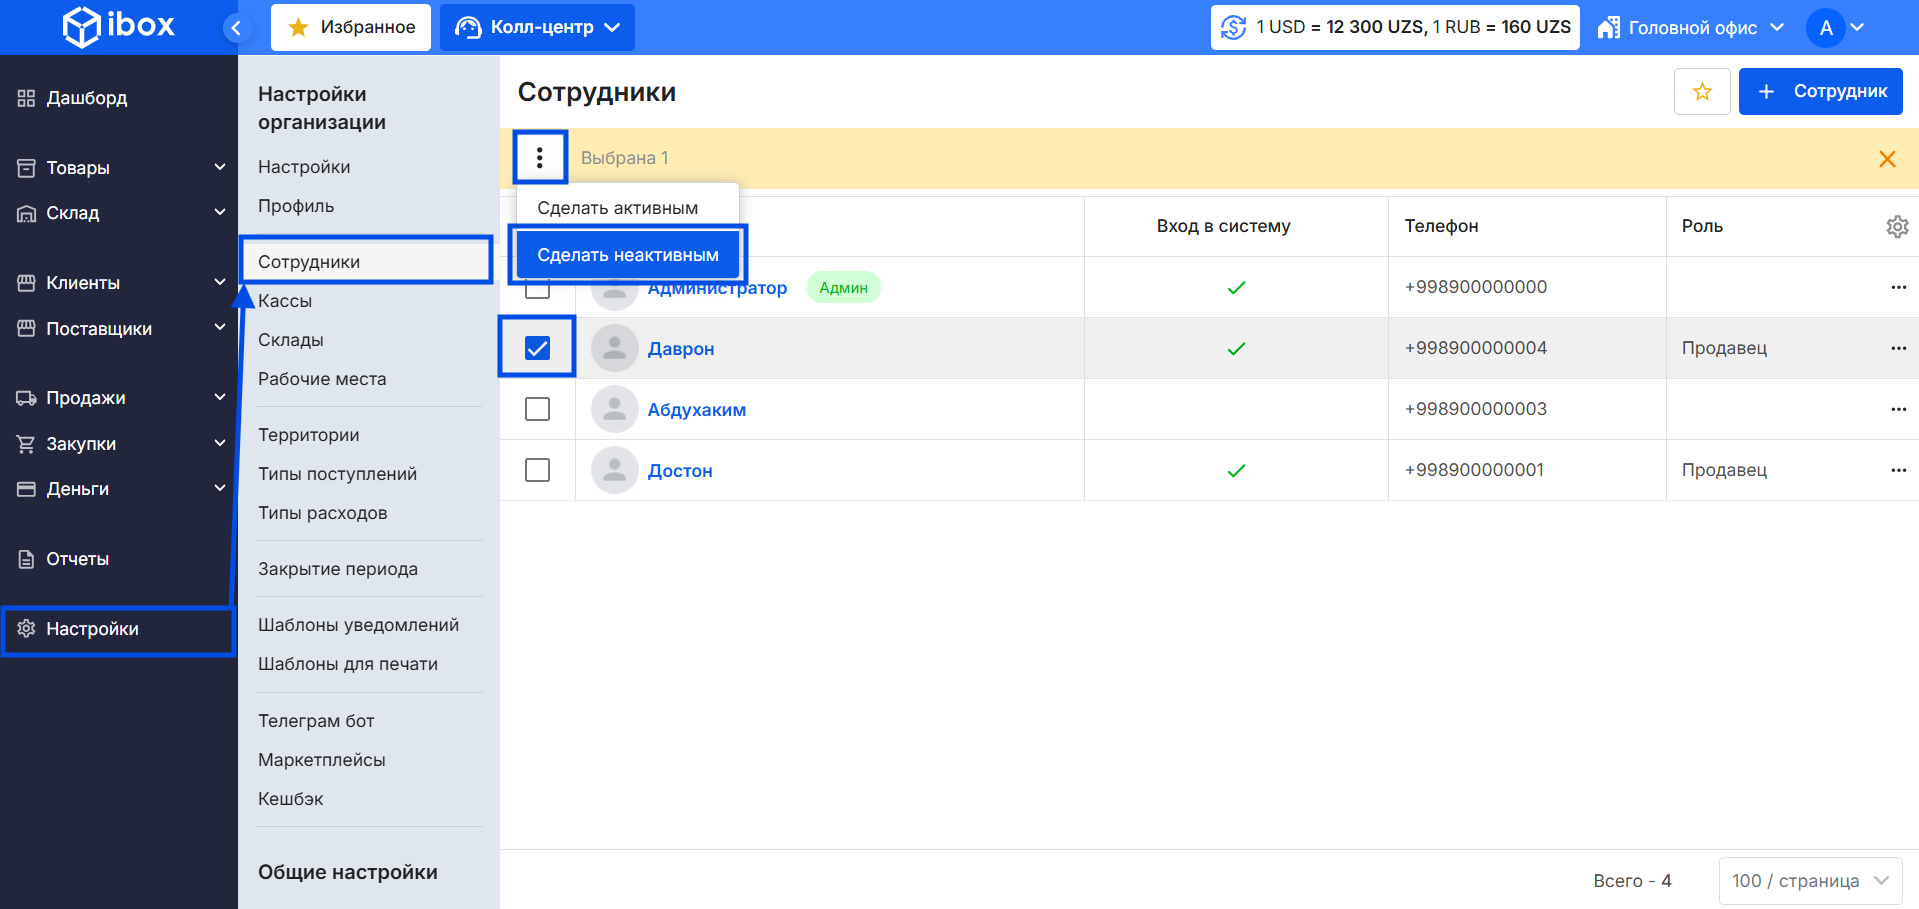Tick the checkbox next to Достон
Screen dimensions: 1919x909
[537, 470]
